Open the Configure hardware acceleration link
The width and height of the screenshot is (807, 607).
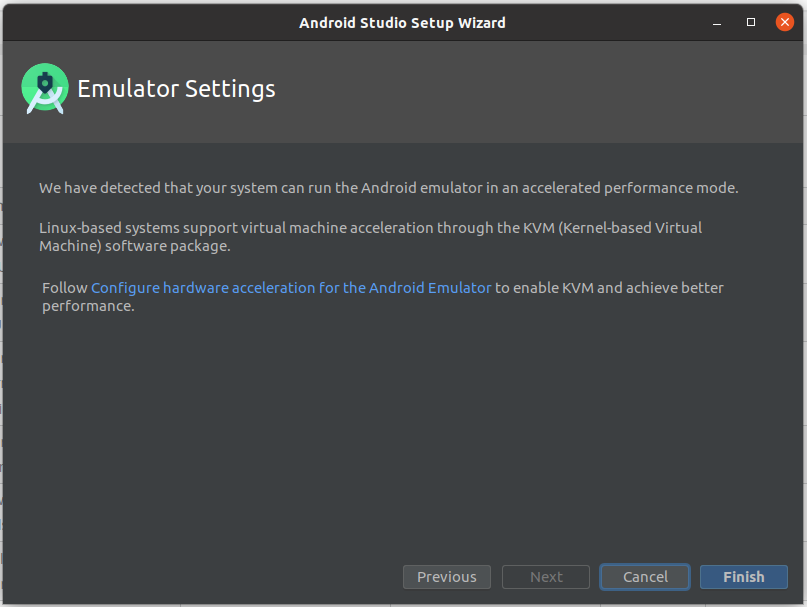(x=291, y=288)
